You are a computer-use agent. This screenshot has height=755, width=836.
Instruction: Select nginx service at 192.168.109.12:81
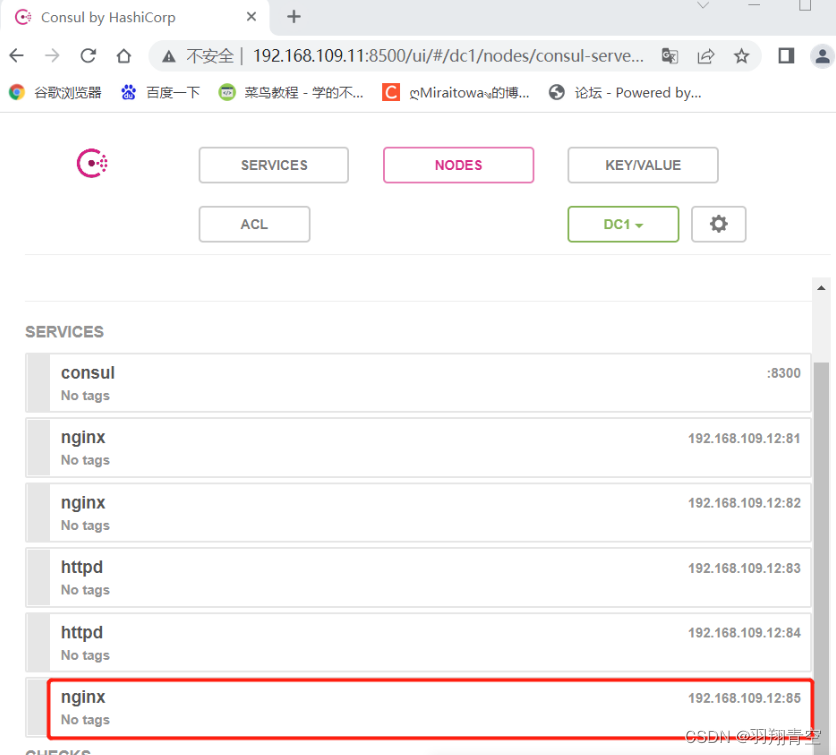[419, 448]
